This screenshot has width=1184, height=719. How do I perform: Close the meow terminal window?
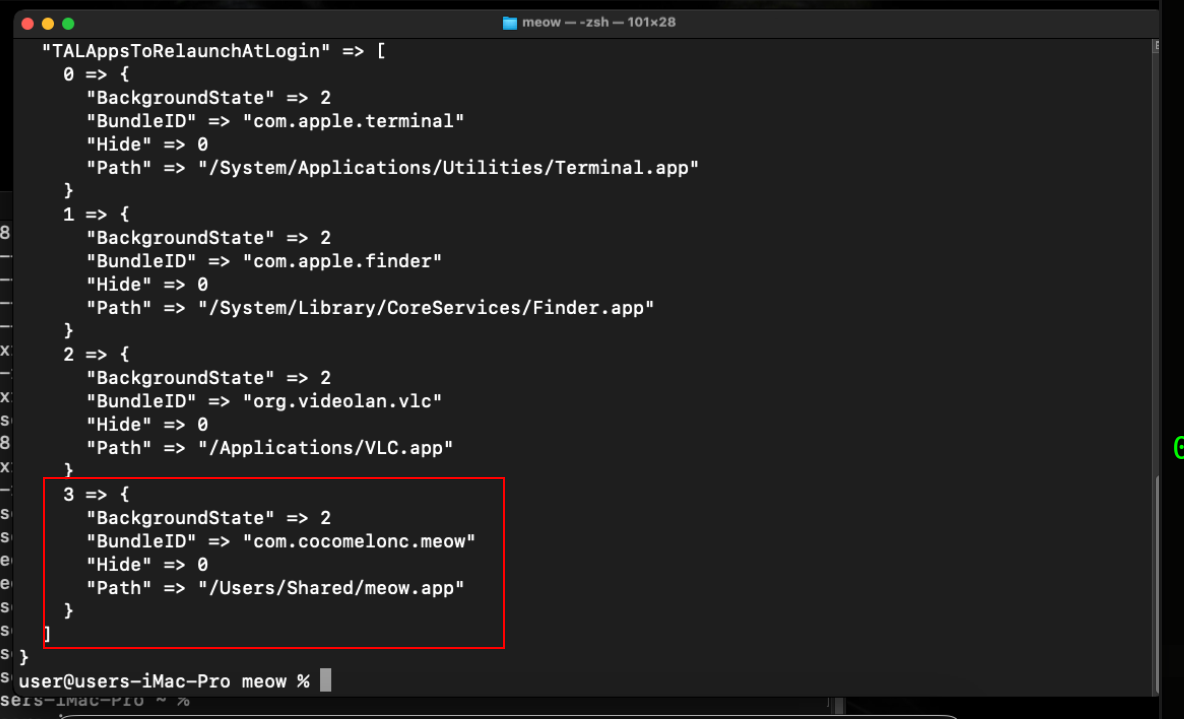[27, 22]
